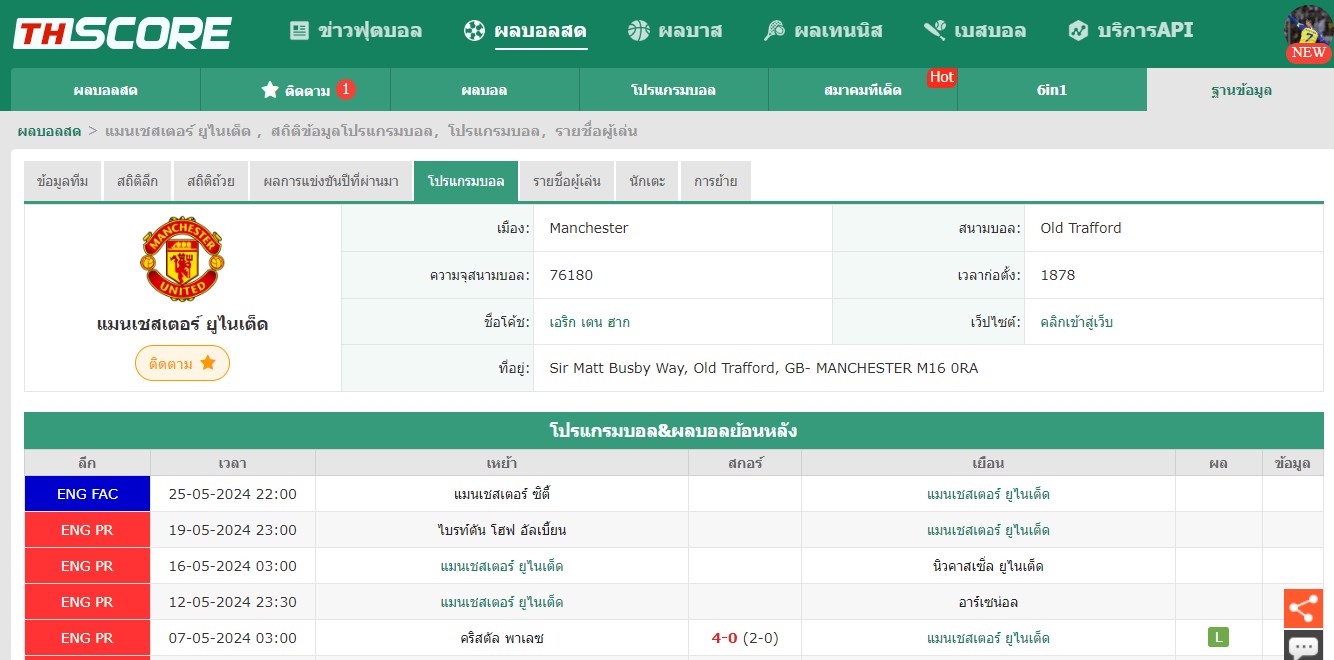Click ลีก column header
This screenshot has height=660, width=1334.
(87, 463)
